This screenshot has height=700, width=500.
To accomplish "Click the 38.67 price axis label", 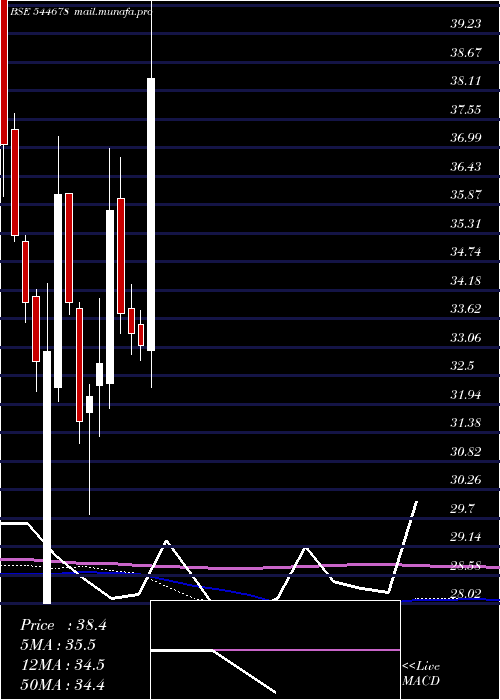I will click(466, 53).
